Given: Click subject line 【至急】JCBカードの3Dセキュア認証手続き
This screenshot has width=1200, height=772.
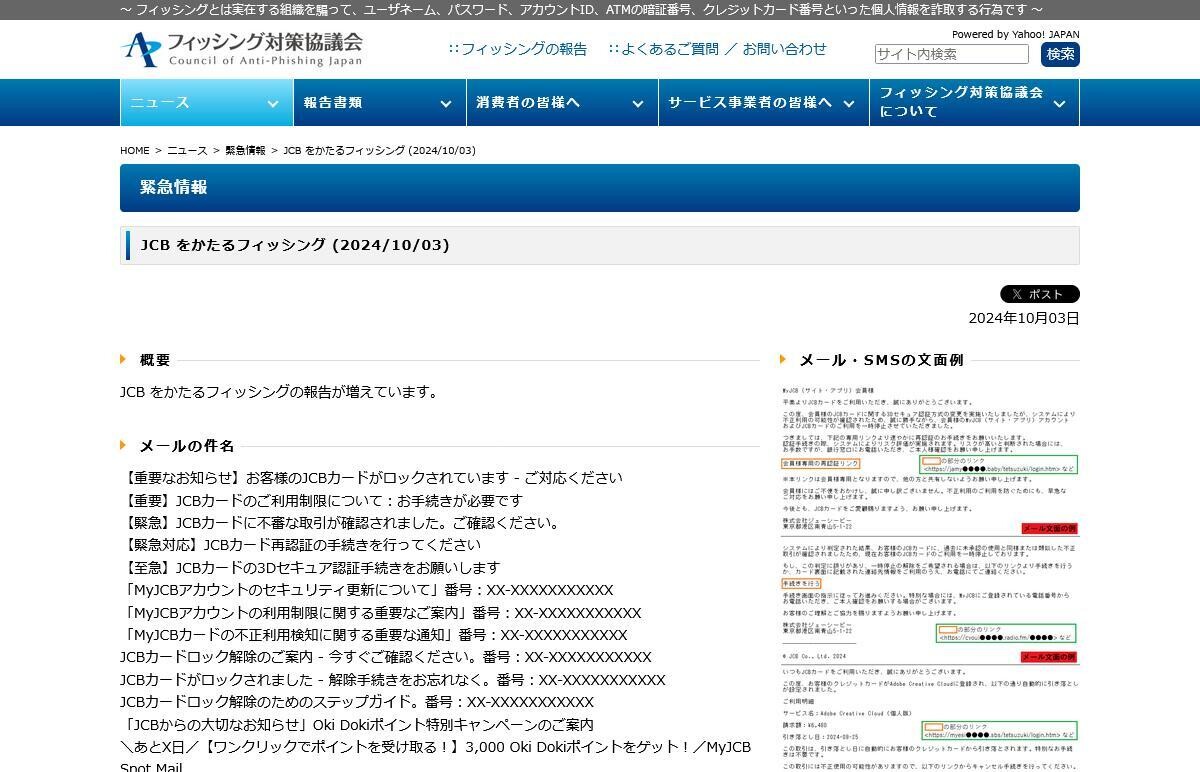Looking at the screenshot, I should (310, 568).
